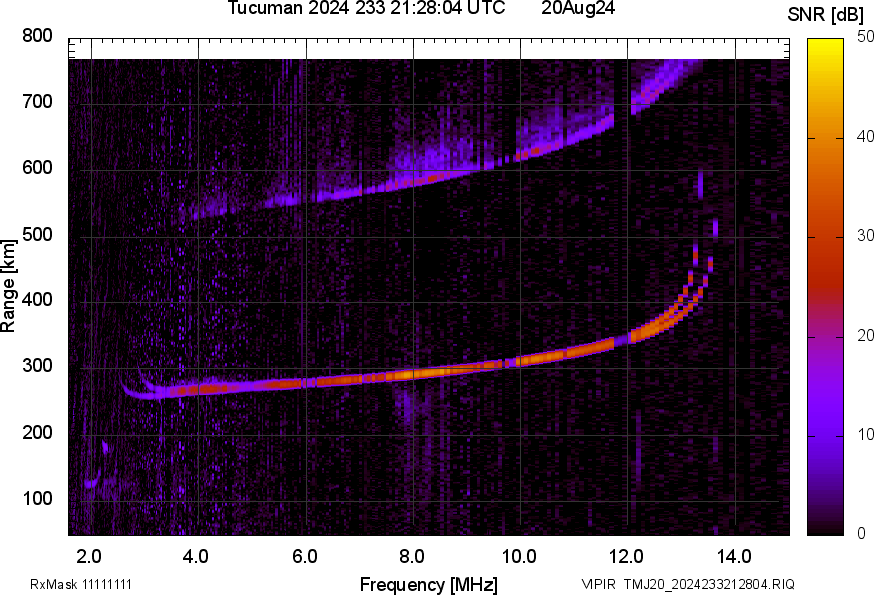Image resolution: width=874 pixels, height=595 pixels.
Task: Click the range tick label '100'
Action: pos(37,499)
